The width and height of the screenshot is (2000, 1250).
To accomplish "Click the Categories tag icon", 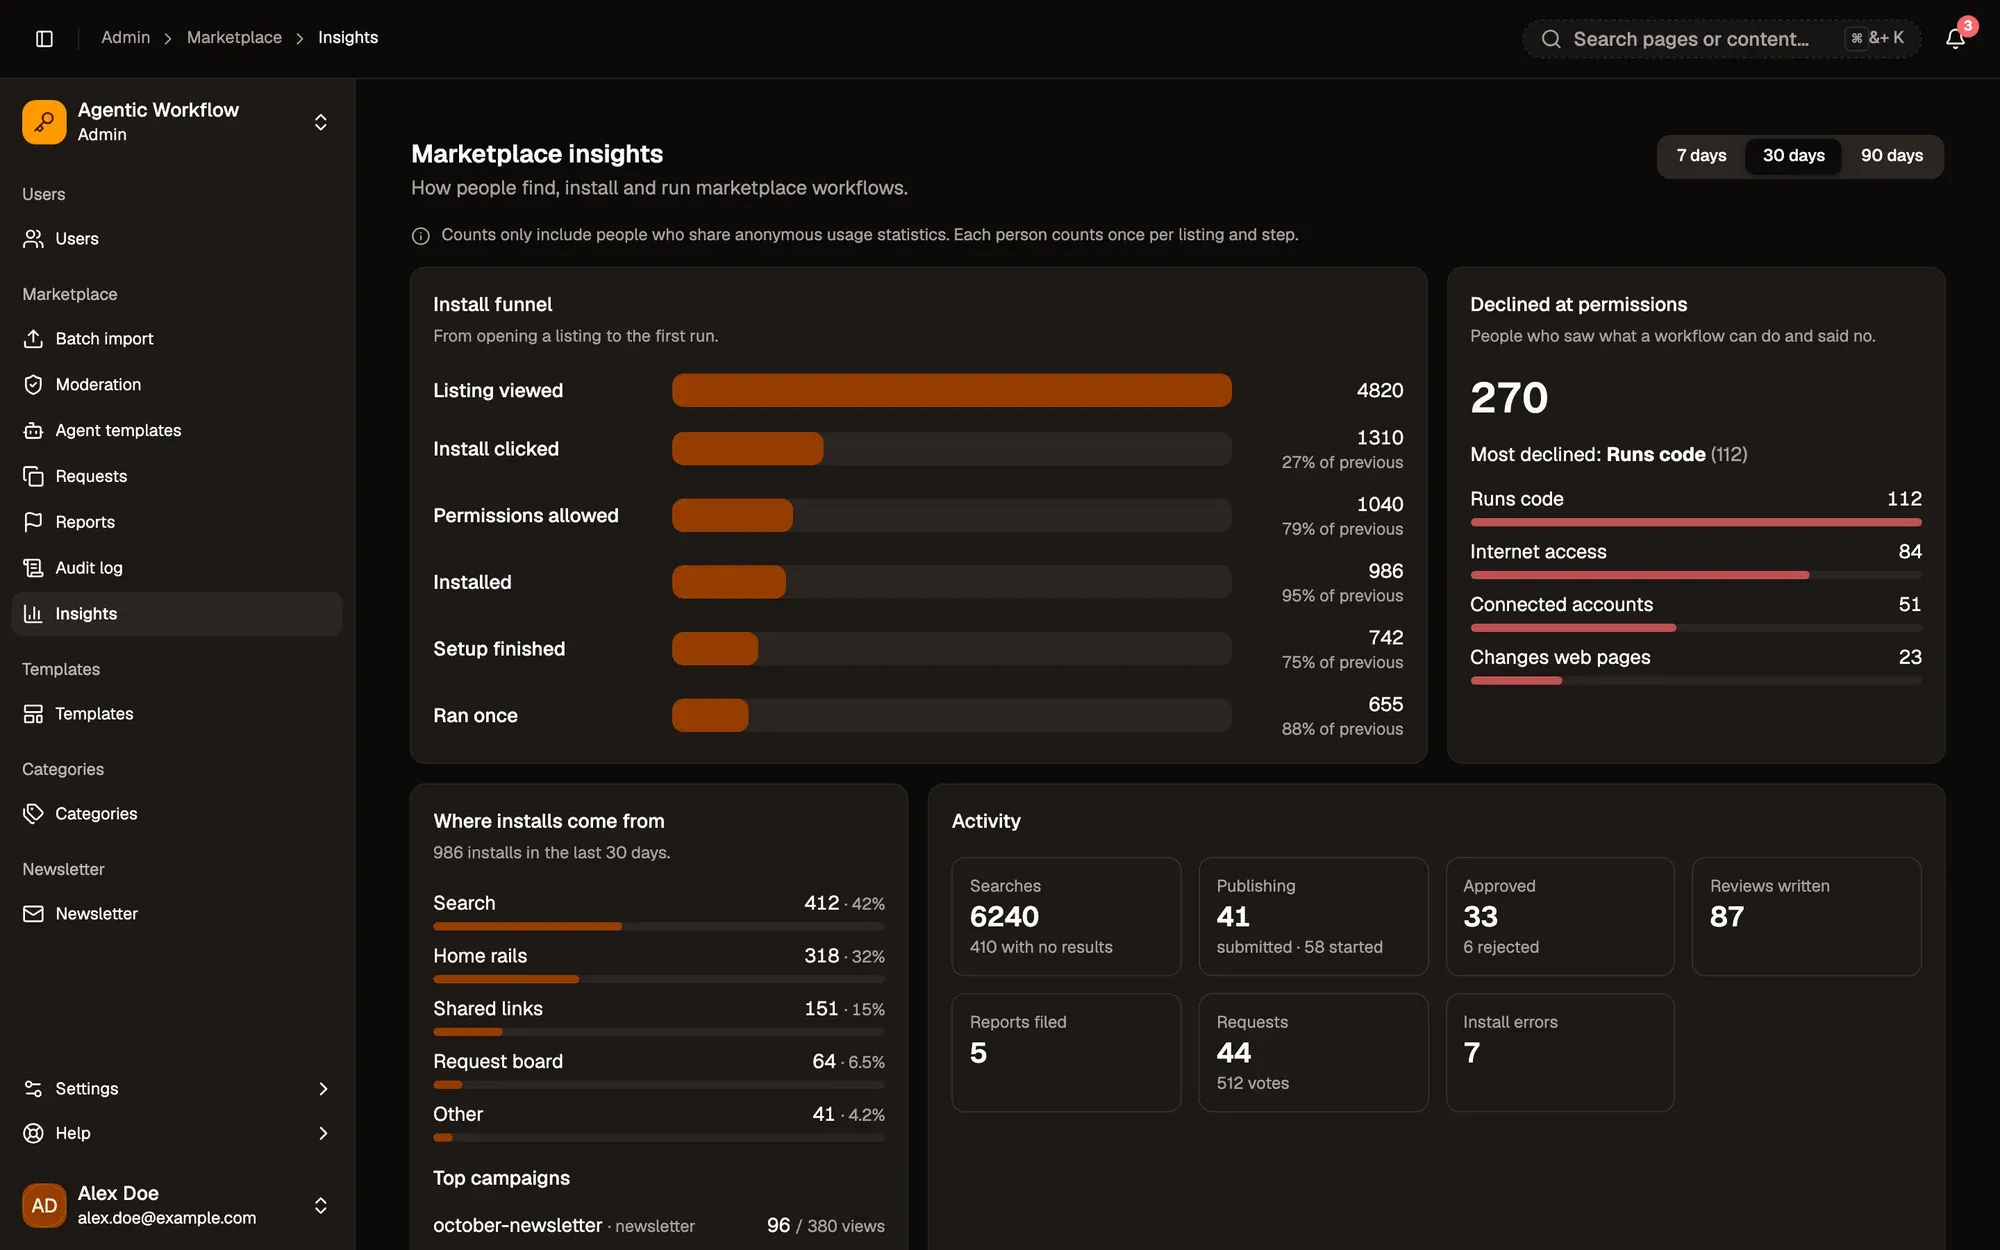I will (33, 814).
